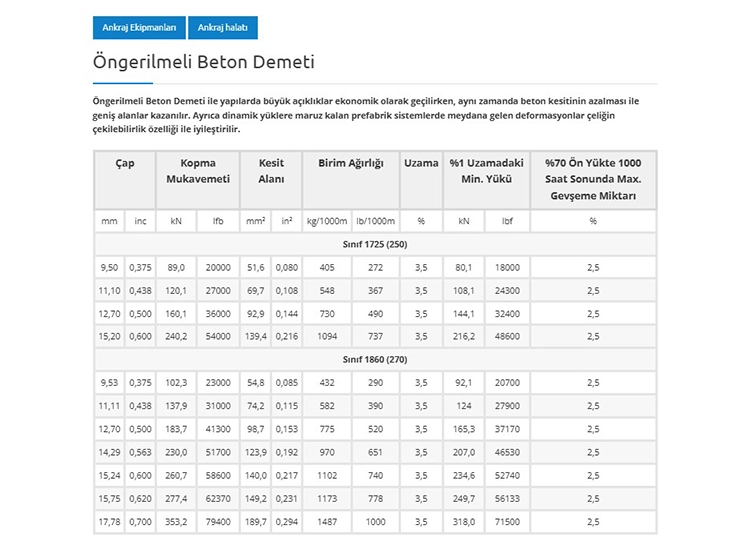
Task: Select the Uzama column header
Action: (421, 163)
